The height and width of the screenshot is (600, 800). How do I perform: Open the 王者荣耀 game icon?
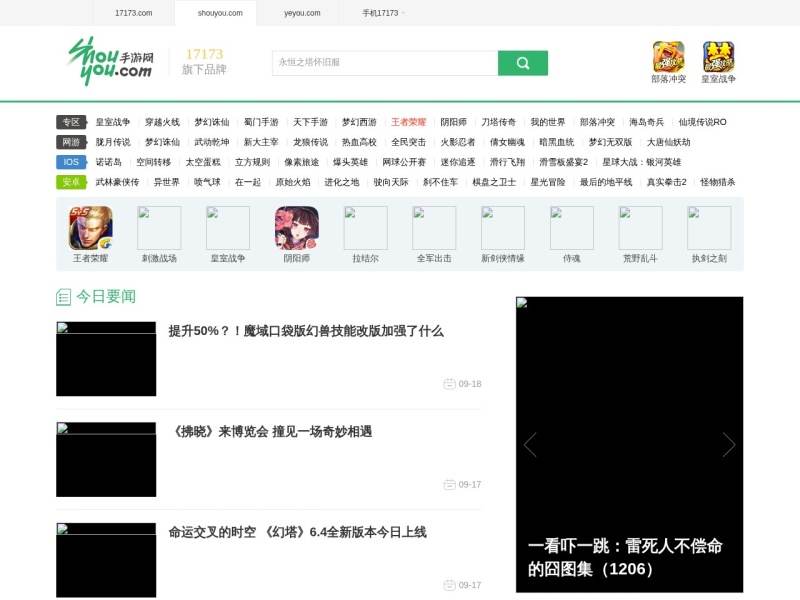click(90, 228)
